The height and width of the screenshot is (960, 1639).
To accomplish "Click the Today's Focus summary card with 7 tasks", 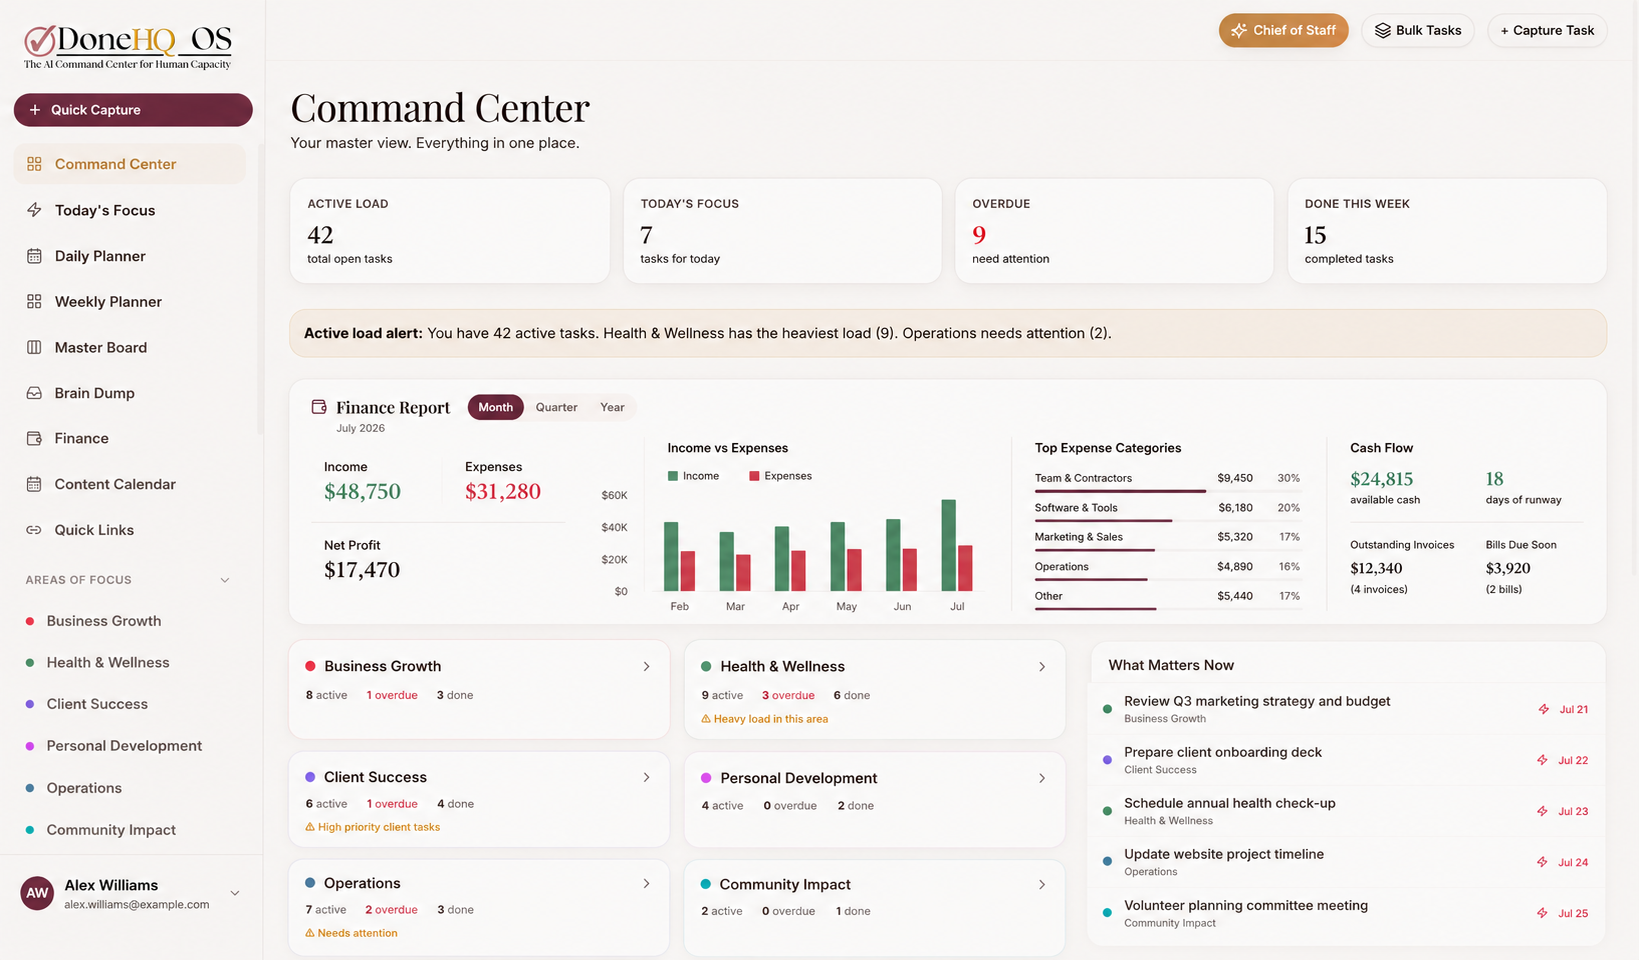I will pyautogui.click(x=782, y=231).
